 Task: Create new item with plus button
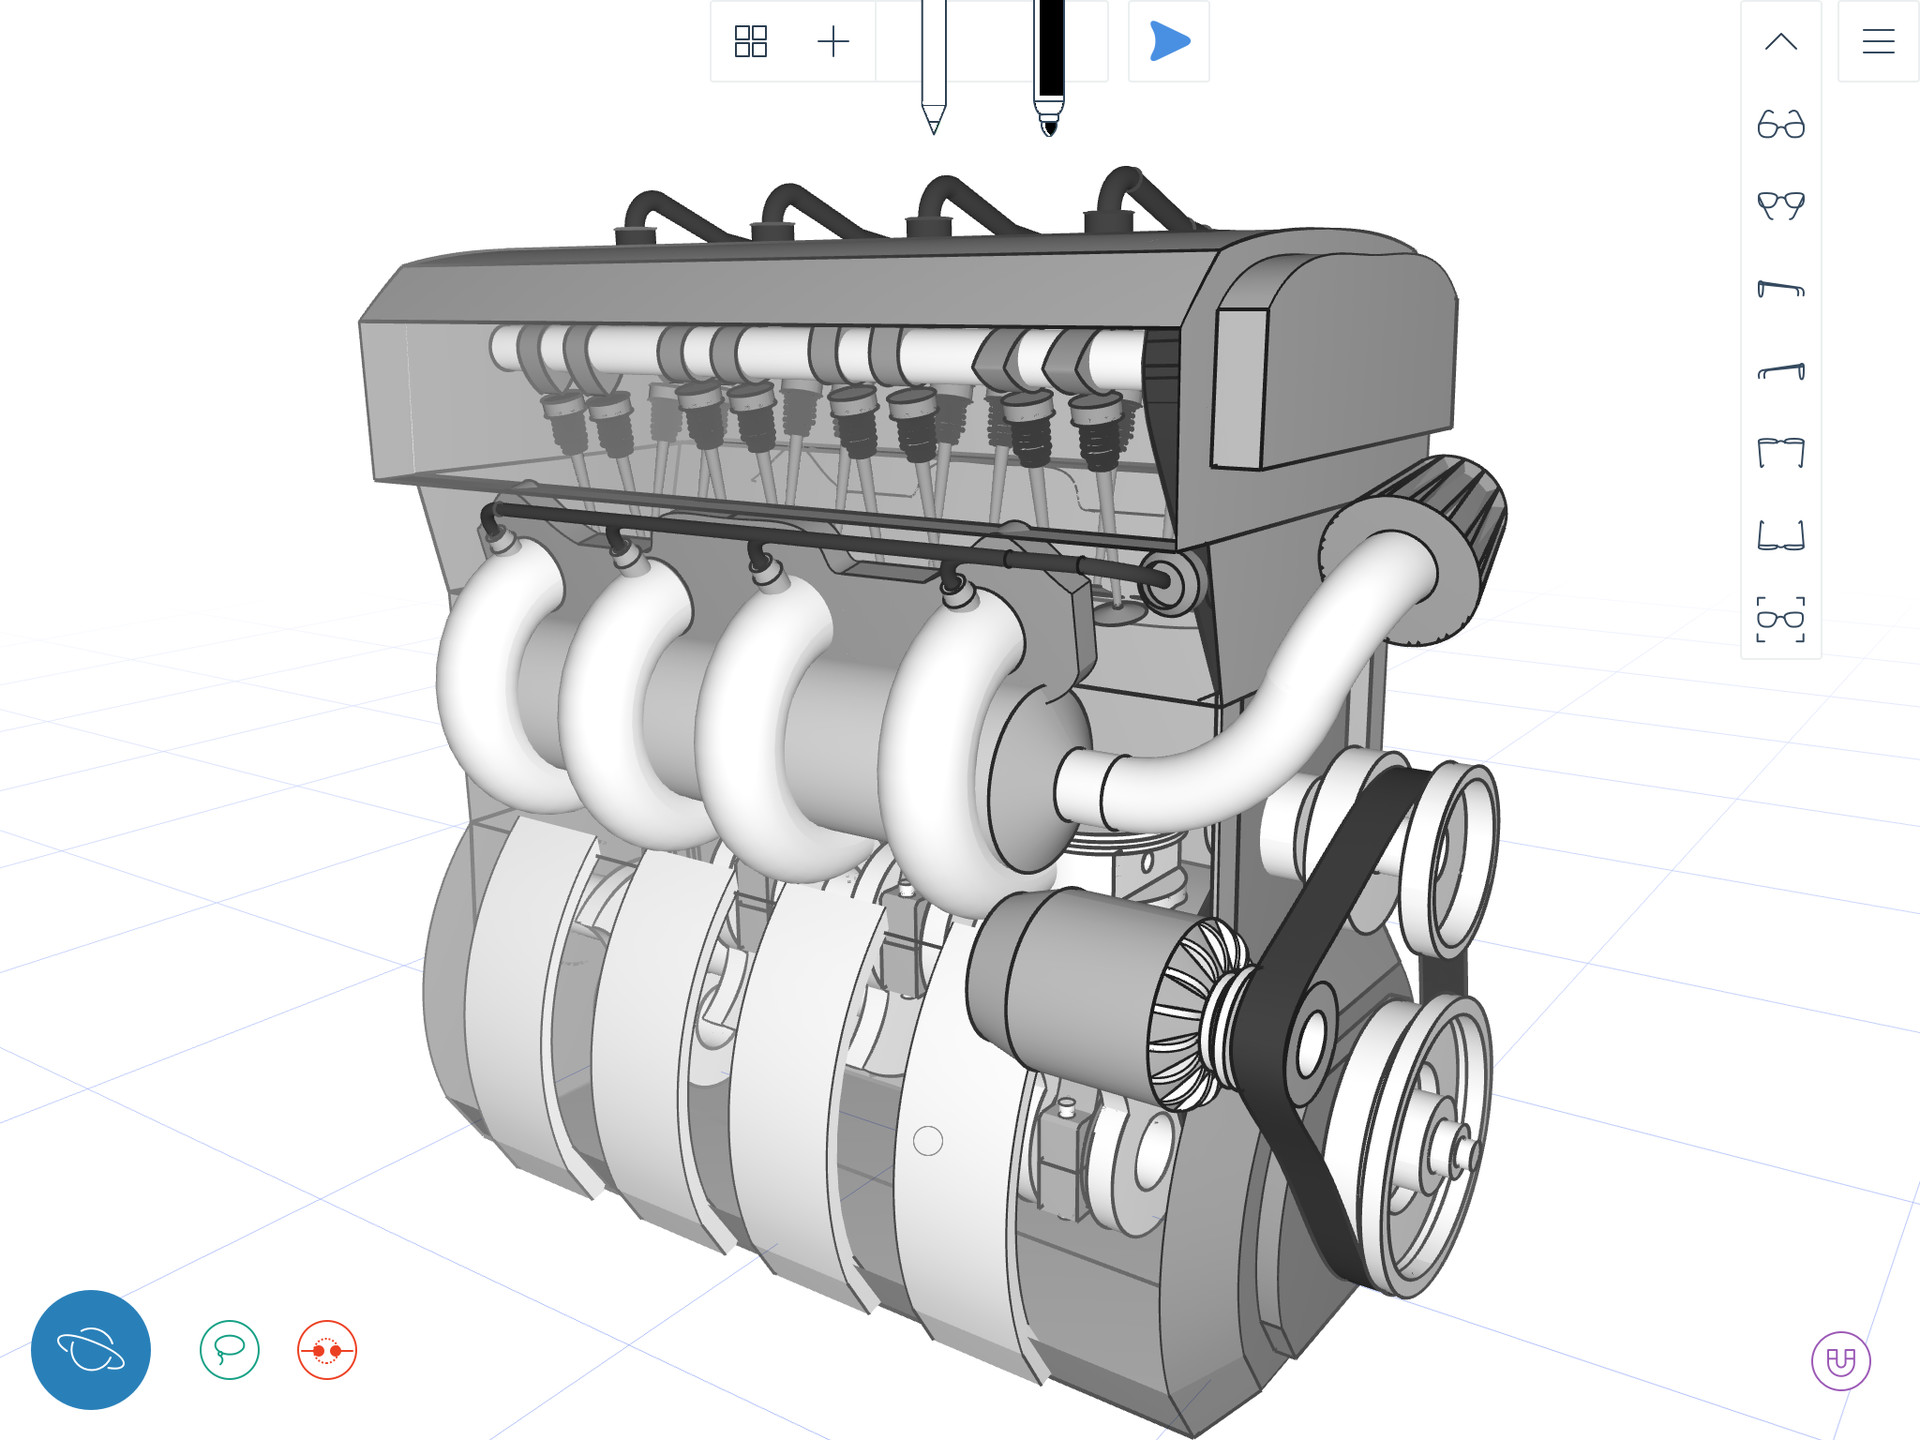834,42
